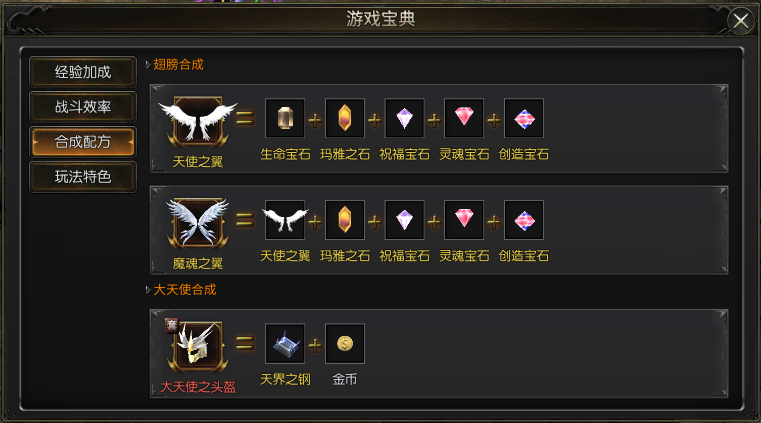The image size is (761, 423).
Task: Click the 魔魂之翼 result wings icon
Action: [x=198, y=223]
